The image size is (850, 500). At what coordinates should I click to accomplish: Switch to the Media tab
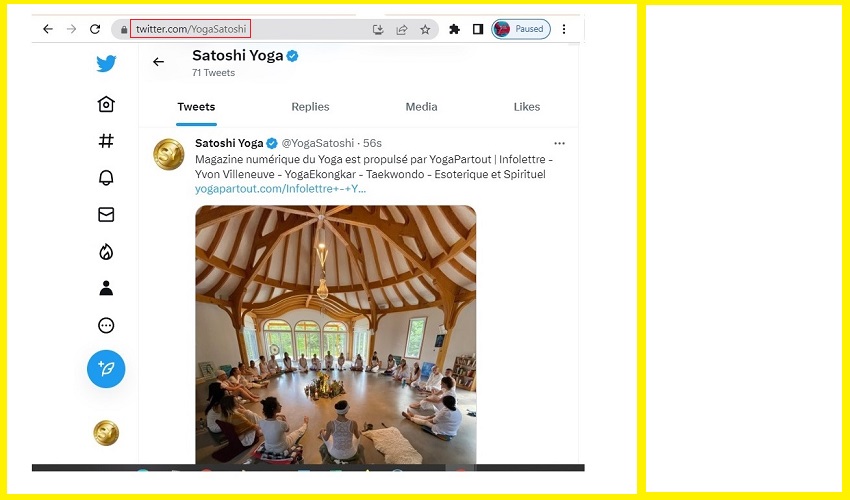coord(421,107)
